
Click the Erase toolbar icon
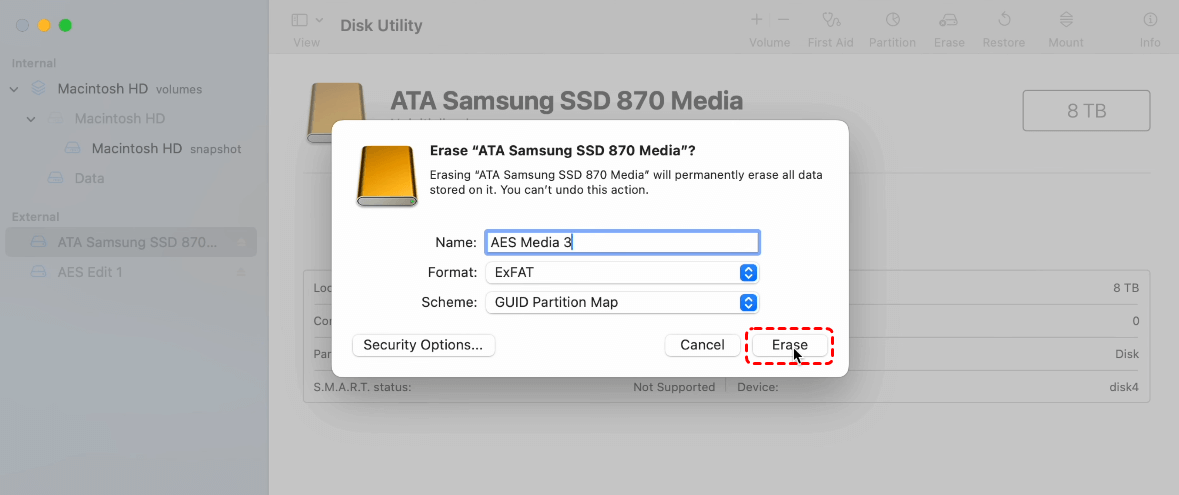949,20
